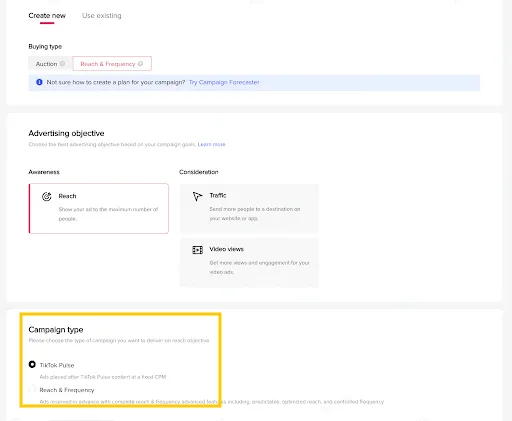Viewport: 512px width, 421px height.
Task: Click the Advertising objective heading
Action: pyautogui.click(x=66, y=133)
